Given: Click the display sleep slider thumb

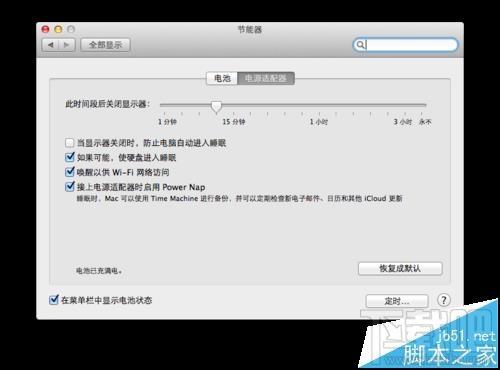Looking at the screenshot, I should pos(216,107).
